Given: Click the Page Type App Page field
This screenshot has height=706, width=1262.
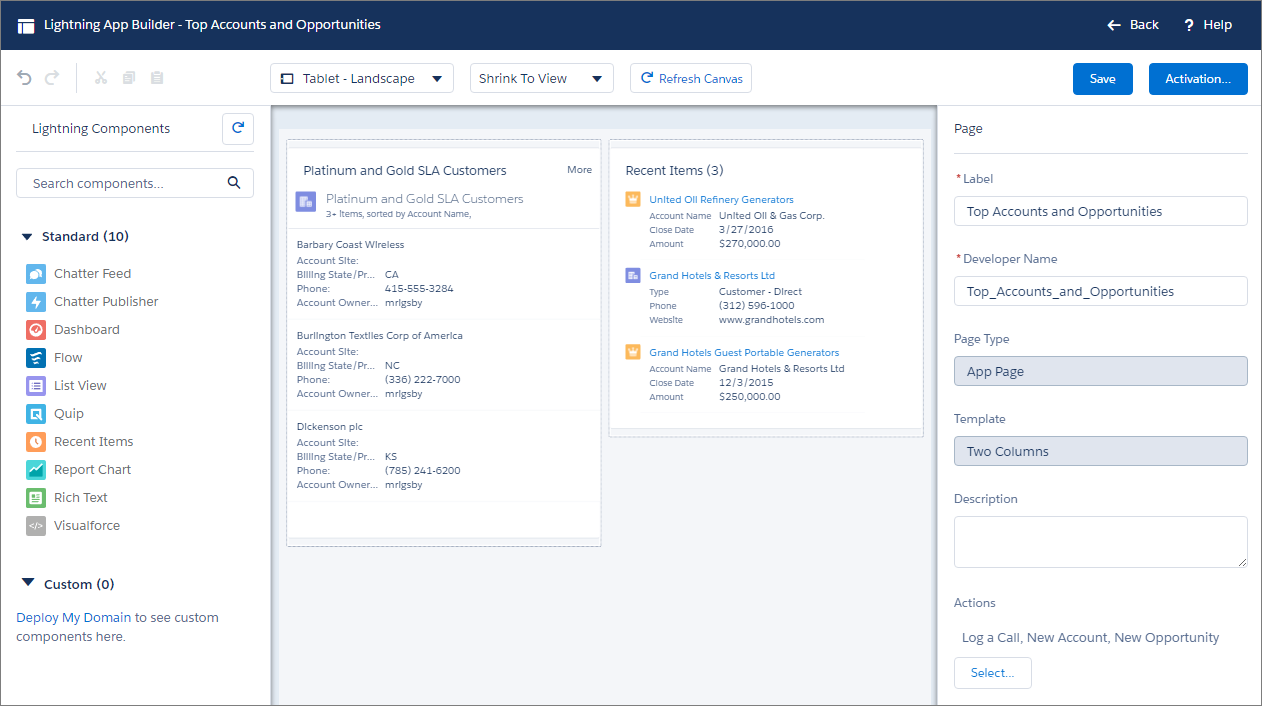Looking at the screenshot, I should pos(1101,371).
